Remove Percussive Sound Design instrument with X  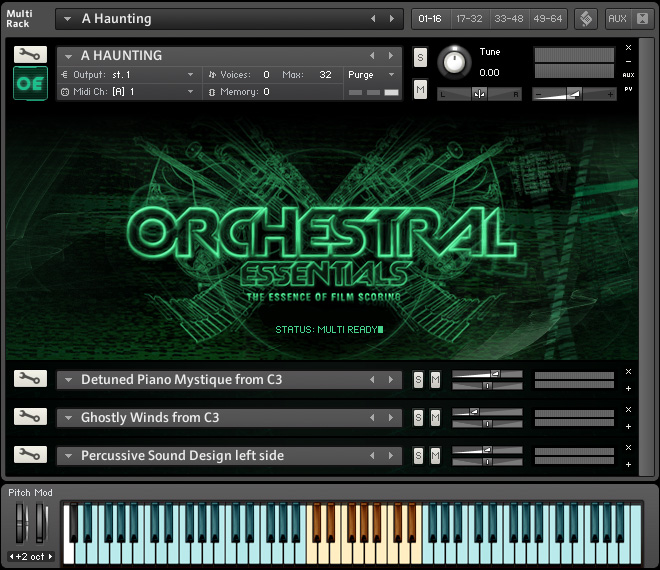tap(628, 447)
